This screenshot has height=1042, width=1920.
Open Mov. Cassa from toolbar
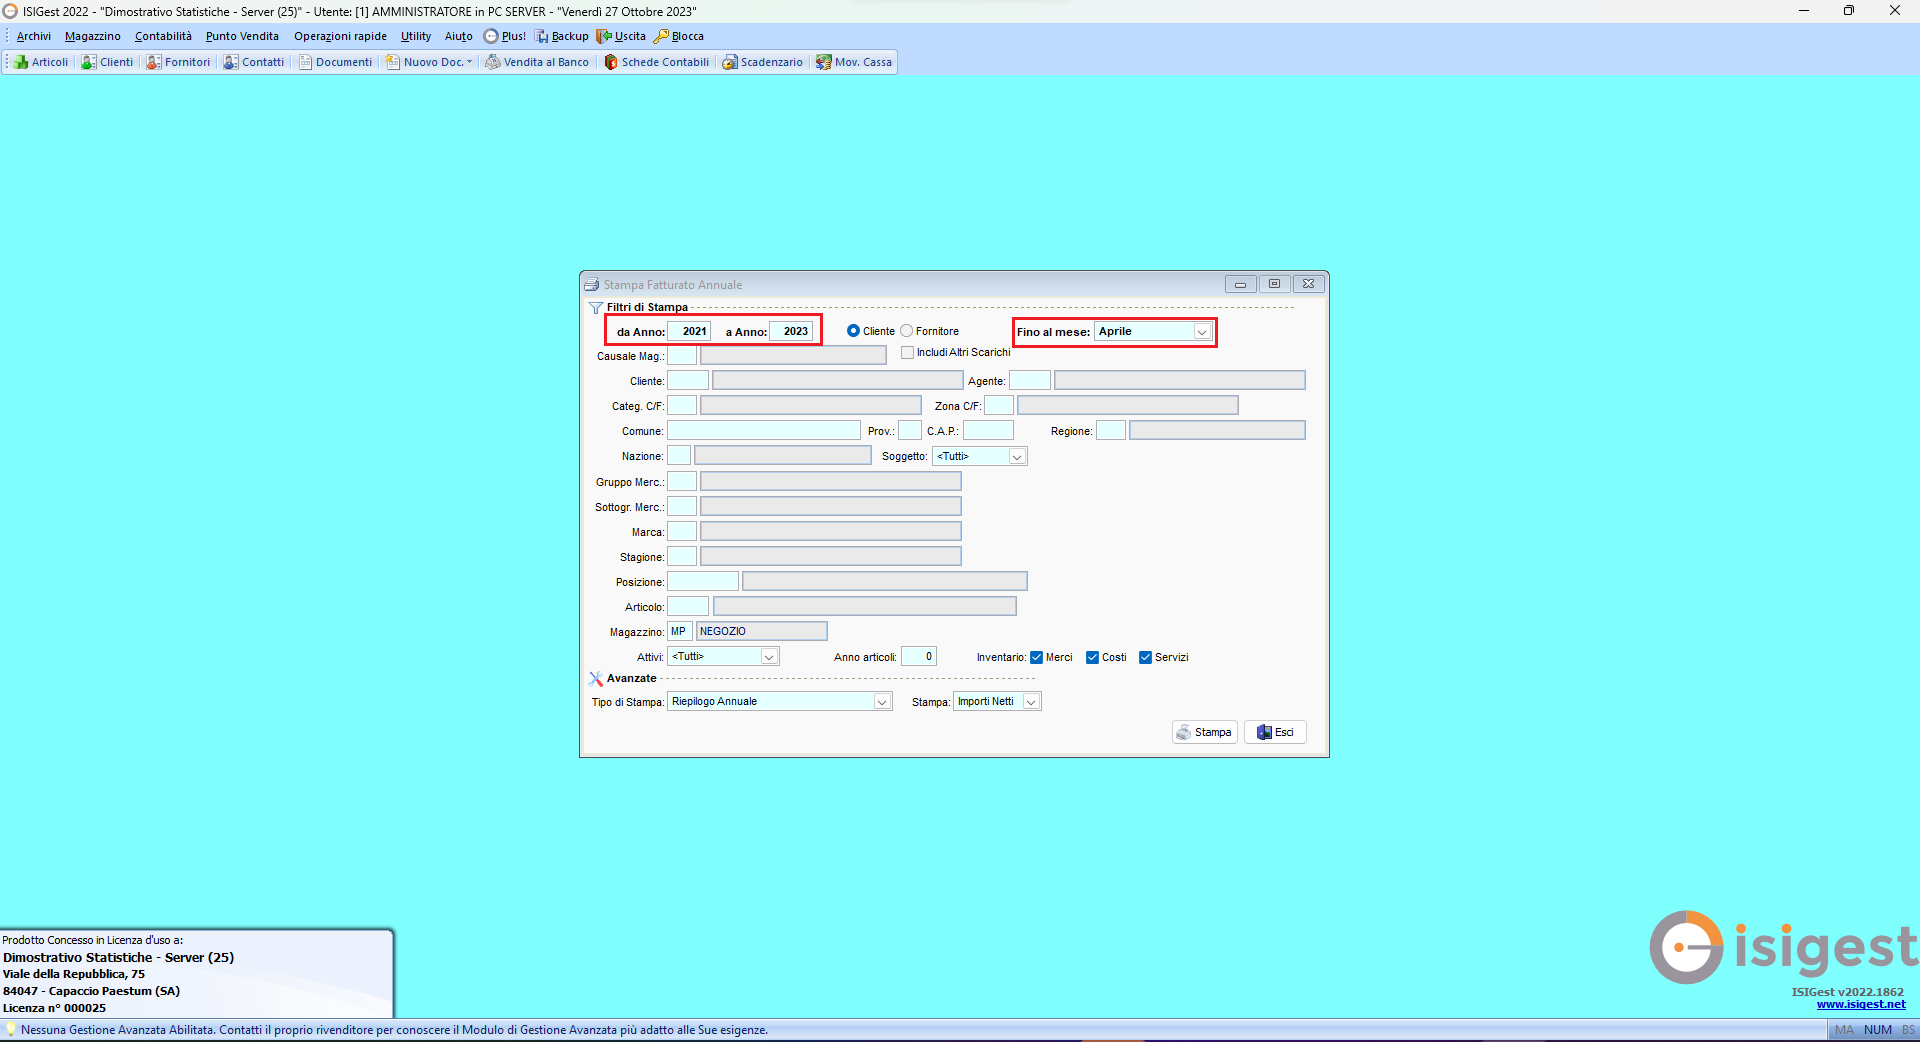[854, 62]
